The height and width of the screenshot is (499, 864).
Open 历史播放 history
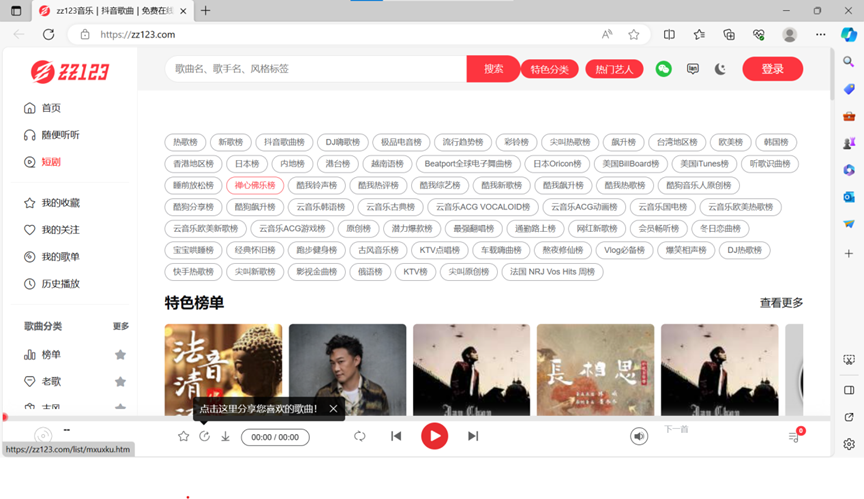[52, 284]
